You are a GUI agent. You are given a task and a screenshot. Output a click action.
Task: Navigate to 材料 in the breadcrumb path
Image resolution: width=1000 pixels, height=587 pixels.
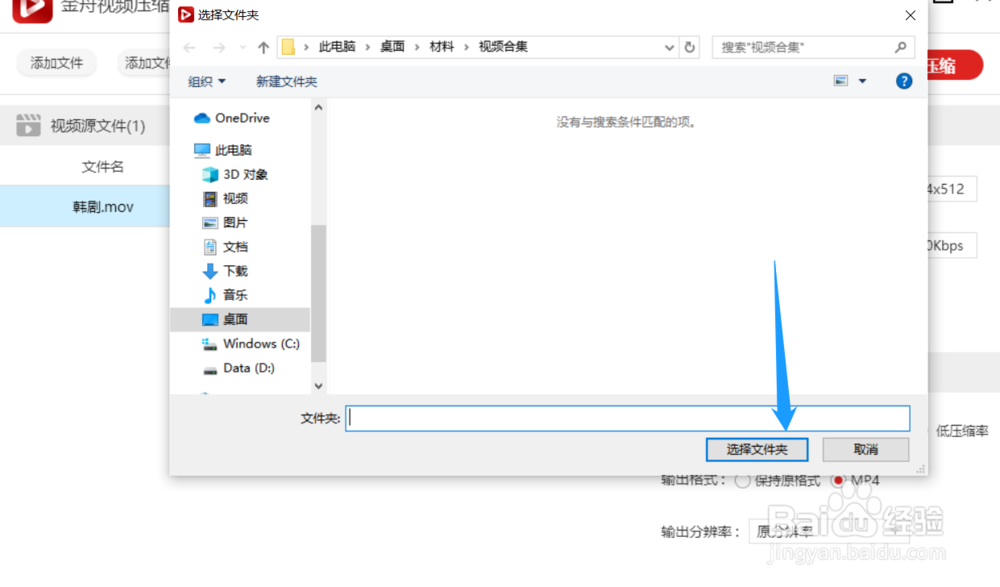tap(441, 46)
